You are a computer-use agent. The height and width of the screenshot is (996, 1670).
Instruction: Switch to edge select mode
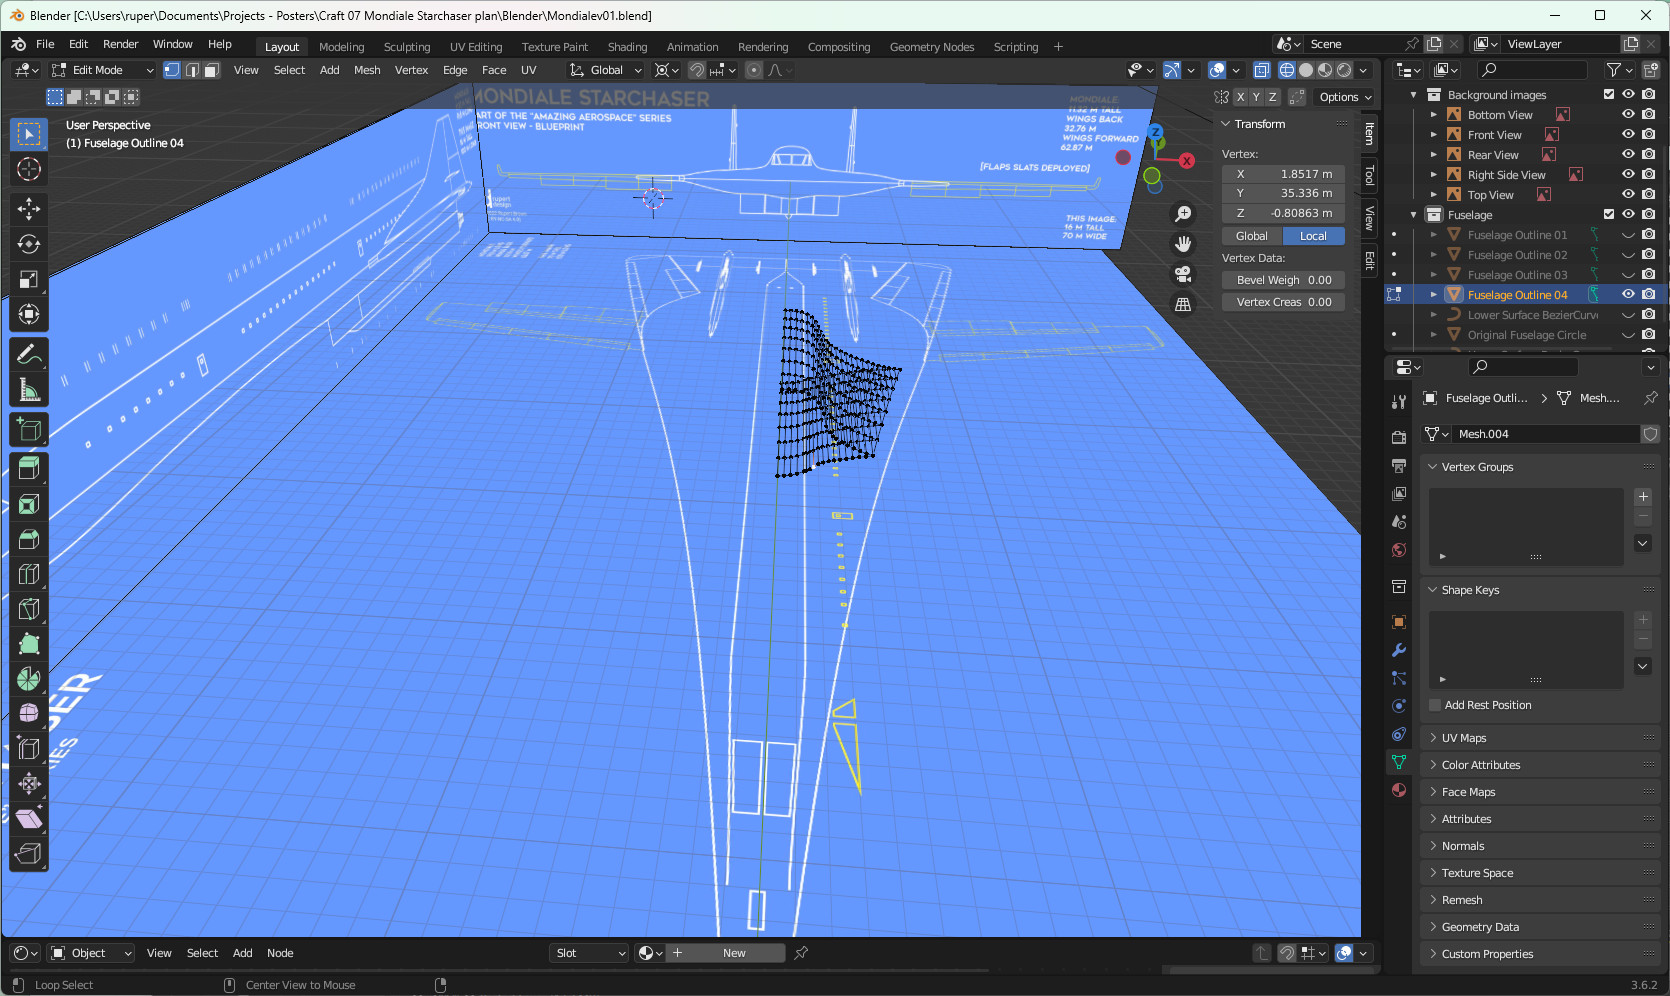point(192,70)
